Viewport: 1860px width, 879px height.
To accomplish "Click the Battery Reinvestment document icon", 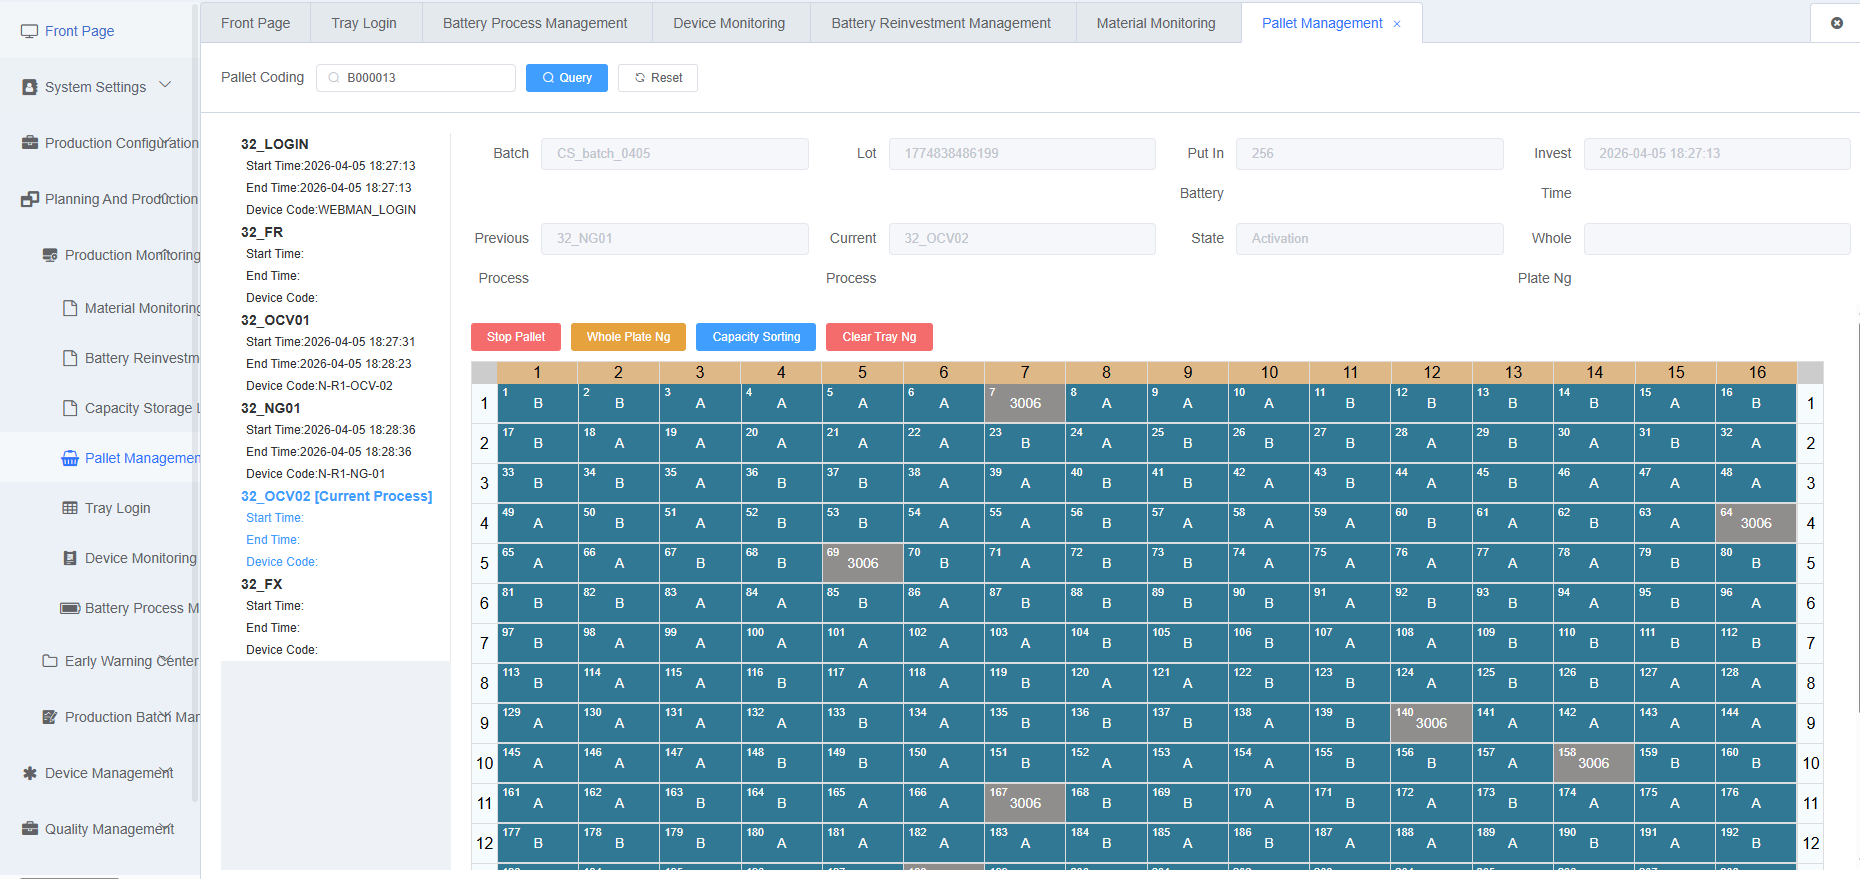I will [x=70, y=358].
